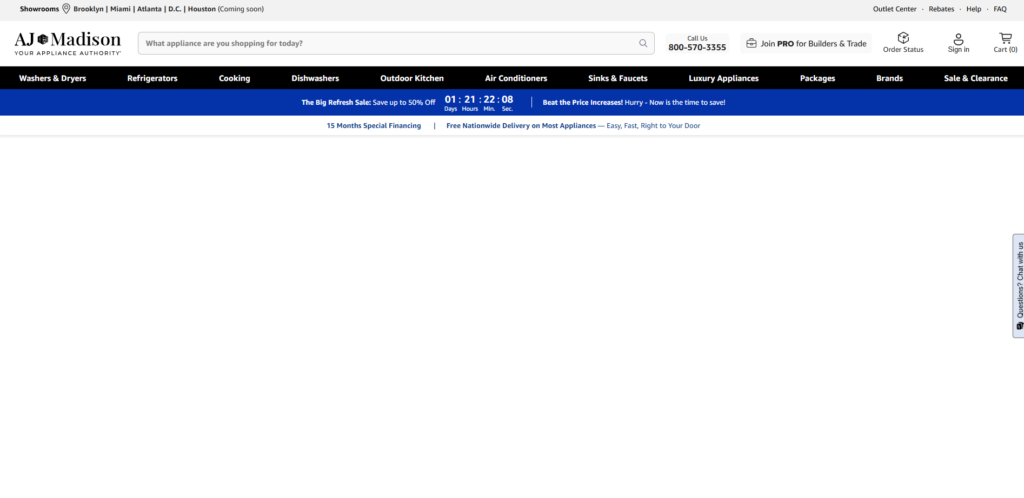Open the shopping Cart icon
Image resolution: width=1024 pixels, height=498 pixels.
click(x=1005, y=38)
